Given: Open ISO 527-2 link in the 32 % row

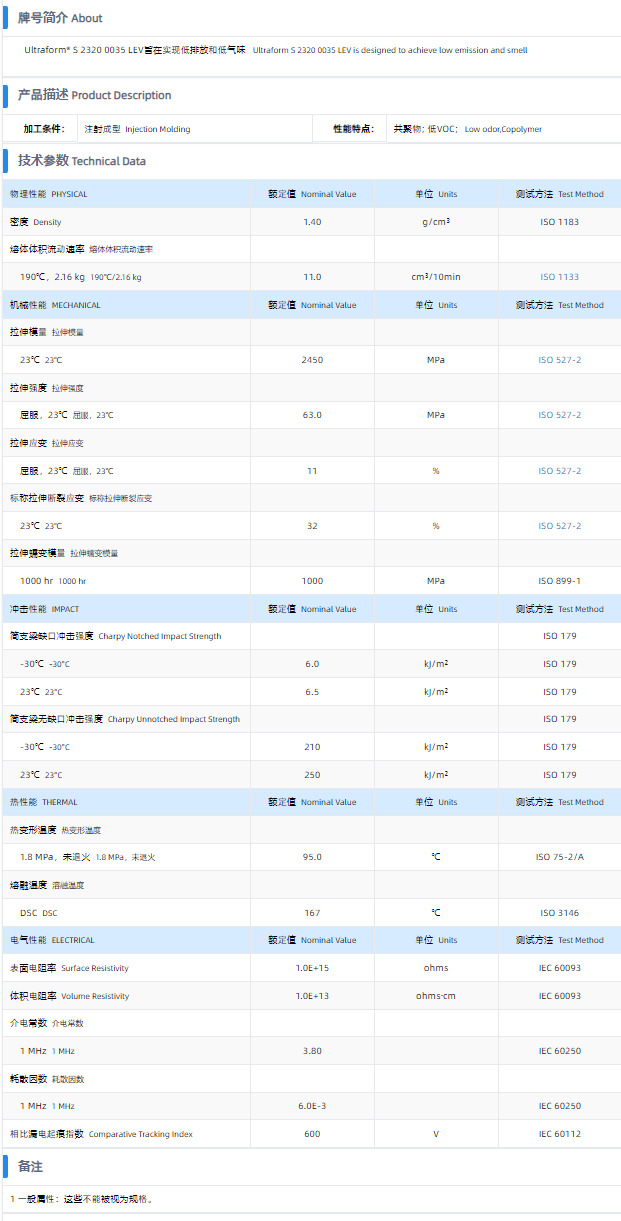Looking at the screenshot, I should [x=559, y=526].
